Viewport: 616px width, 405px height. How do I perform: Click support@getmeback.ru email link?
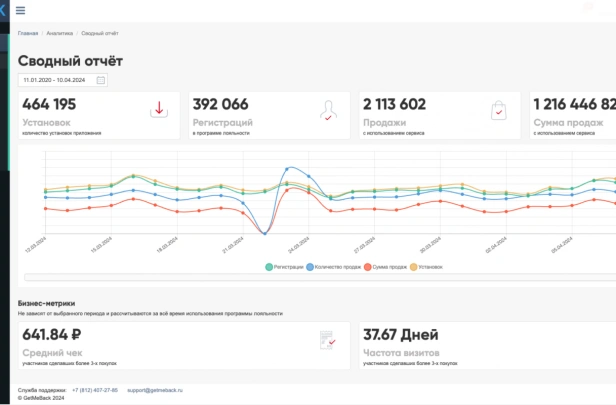pyautogui.click(x=155, y=390)
